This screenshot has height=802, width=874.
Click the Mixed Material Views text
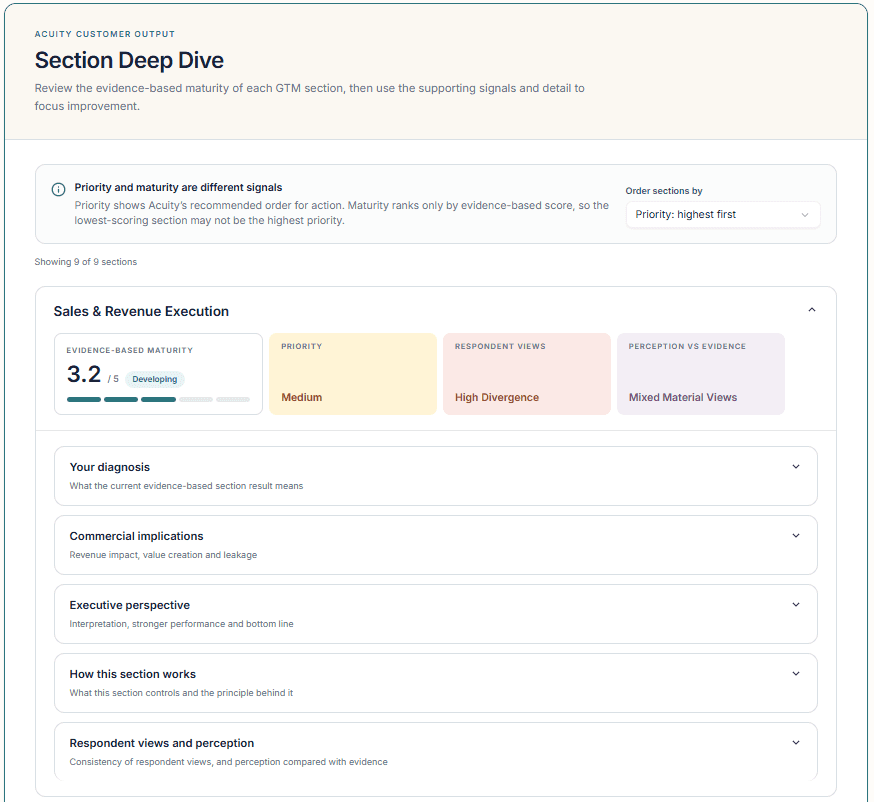(x=683, y=397)
